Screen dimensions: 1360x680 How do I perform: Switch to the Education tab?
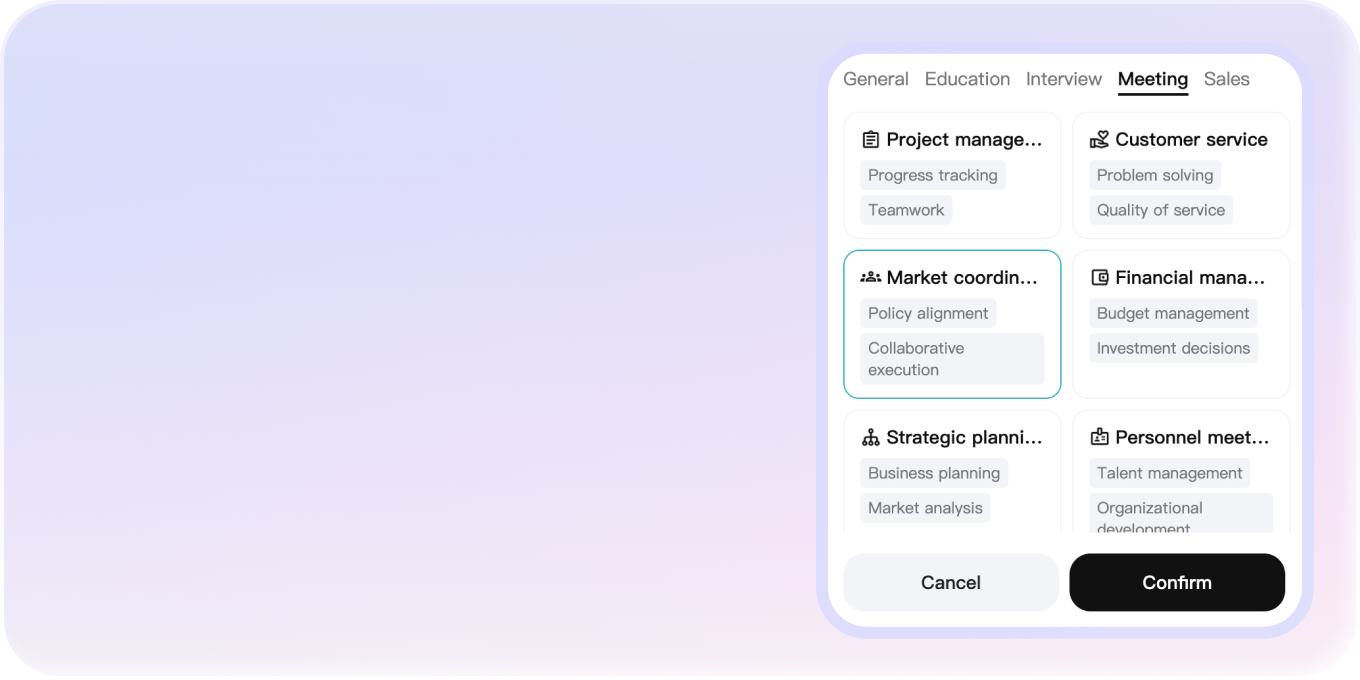[x=967, y=78]
